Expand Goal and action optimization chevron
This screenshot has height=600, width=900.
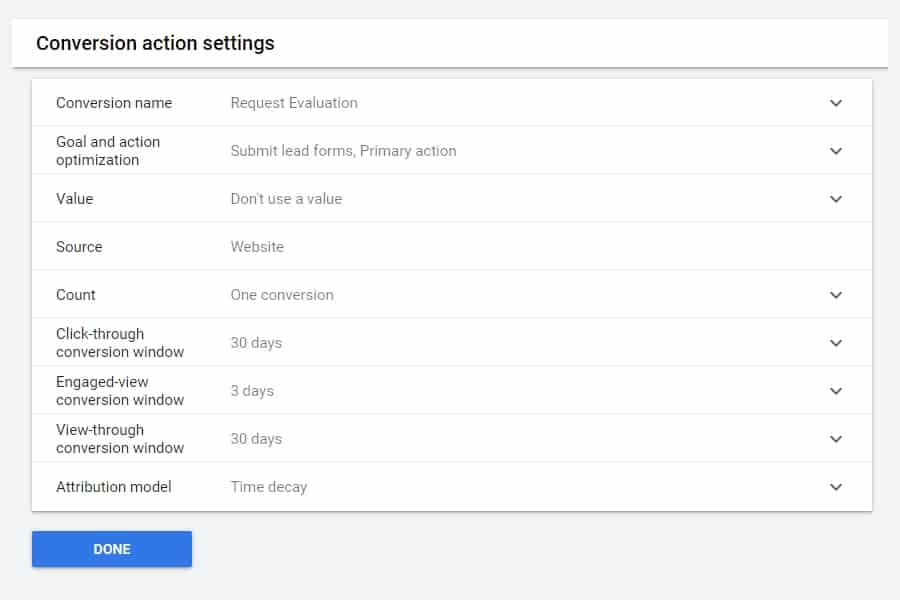(836, 151)
